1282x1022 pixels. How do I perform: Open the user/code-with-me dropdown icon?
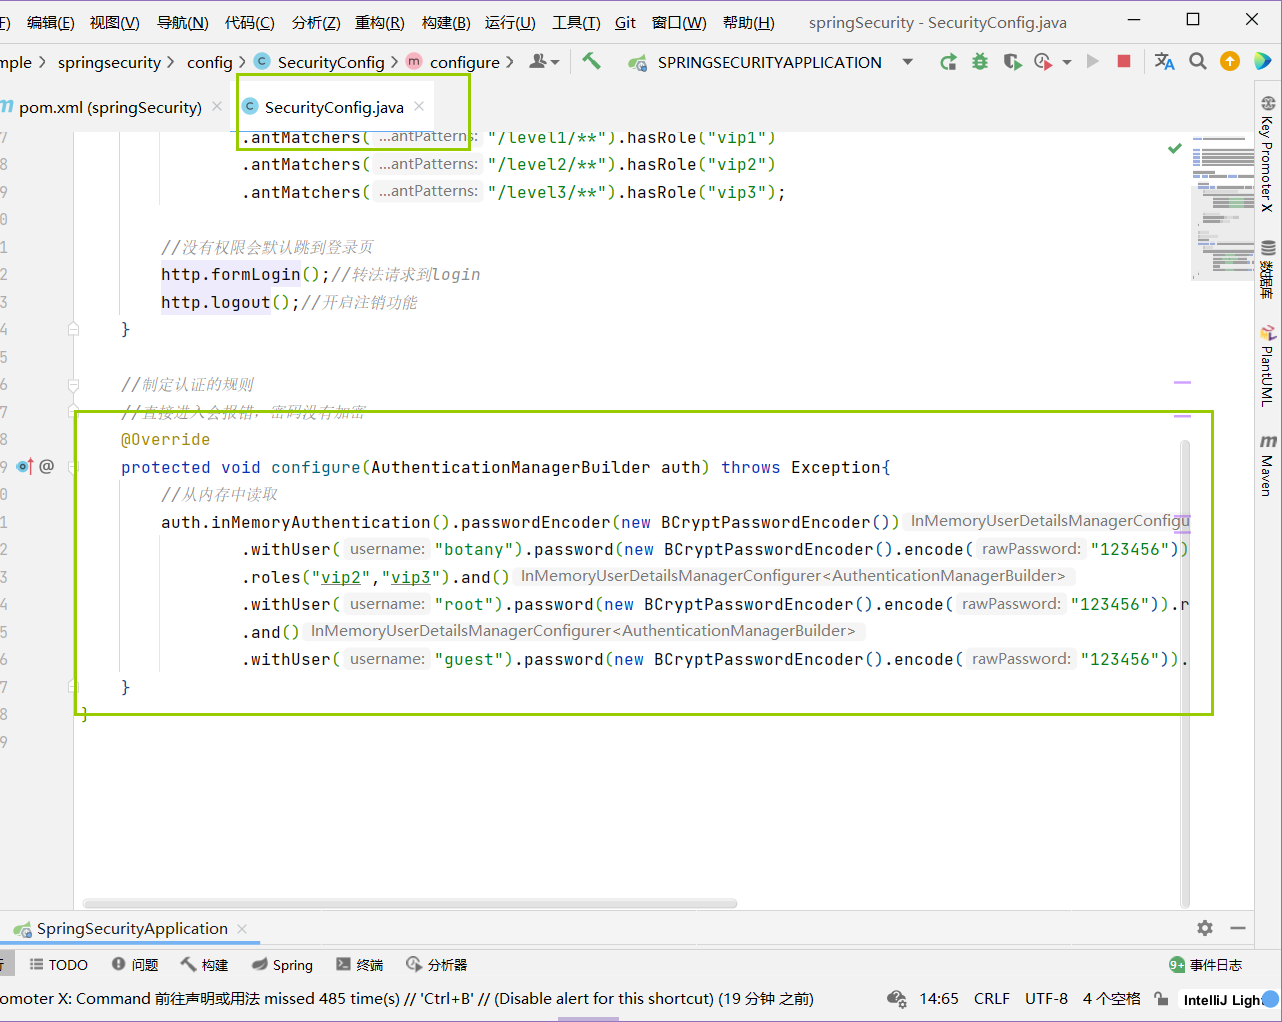point(544,62)
